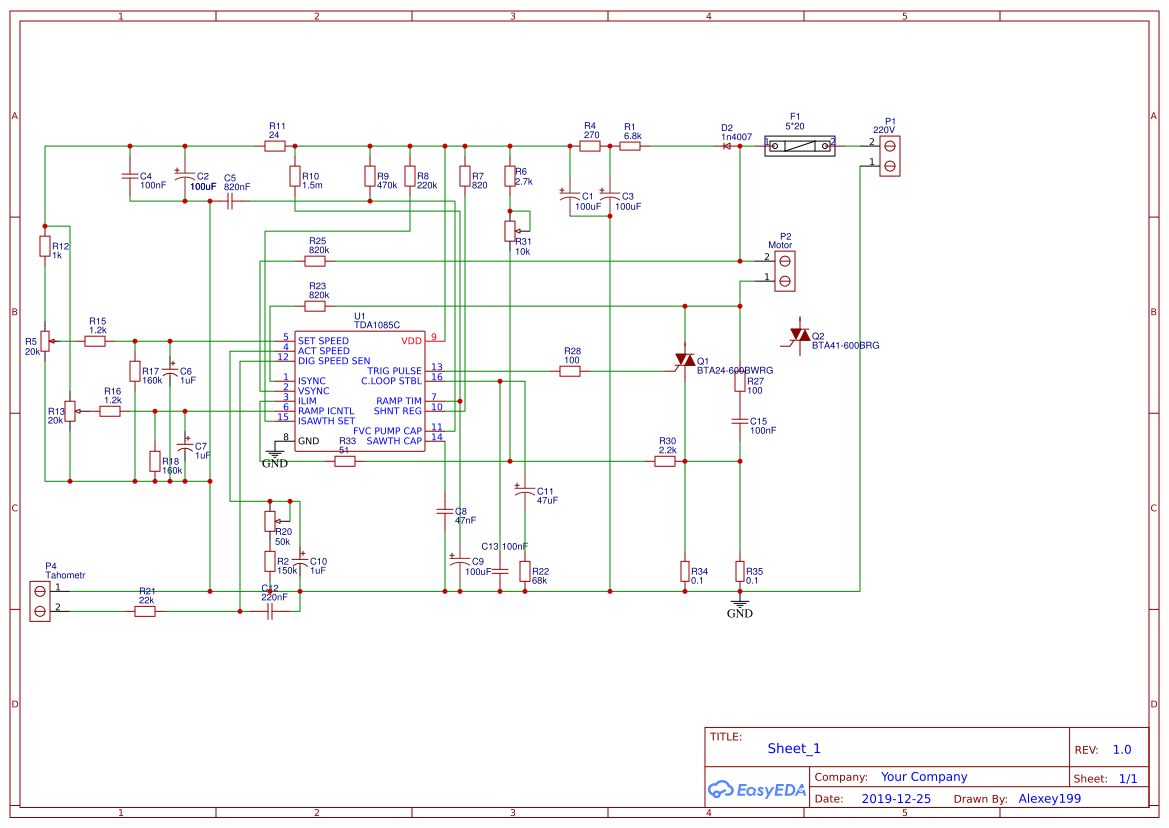Select the U1 TDA1085C chip body
This screenshot has height=828, width=1169.
[x=360, y=391]
